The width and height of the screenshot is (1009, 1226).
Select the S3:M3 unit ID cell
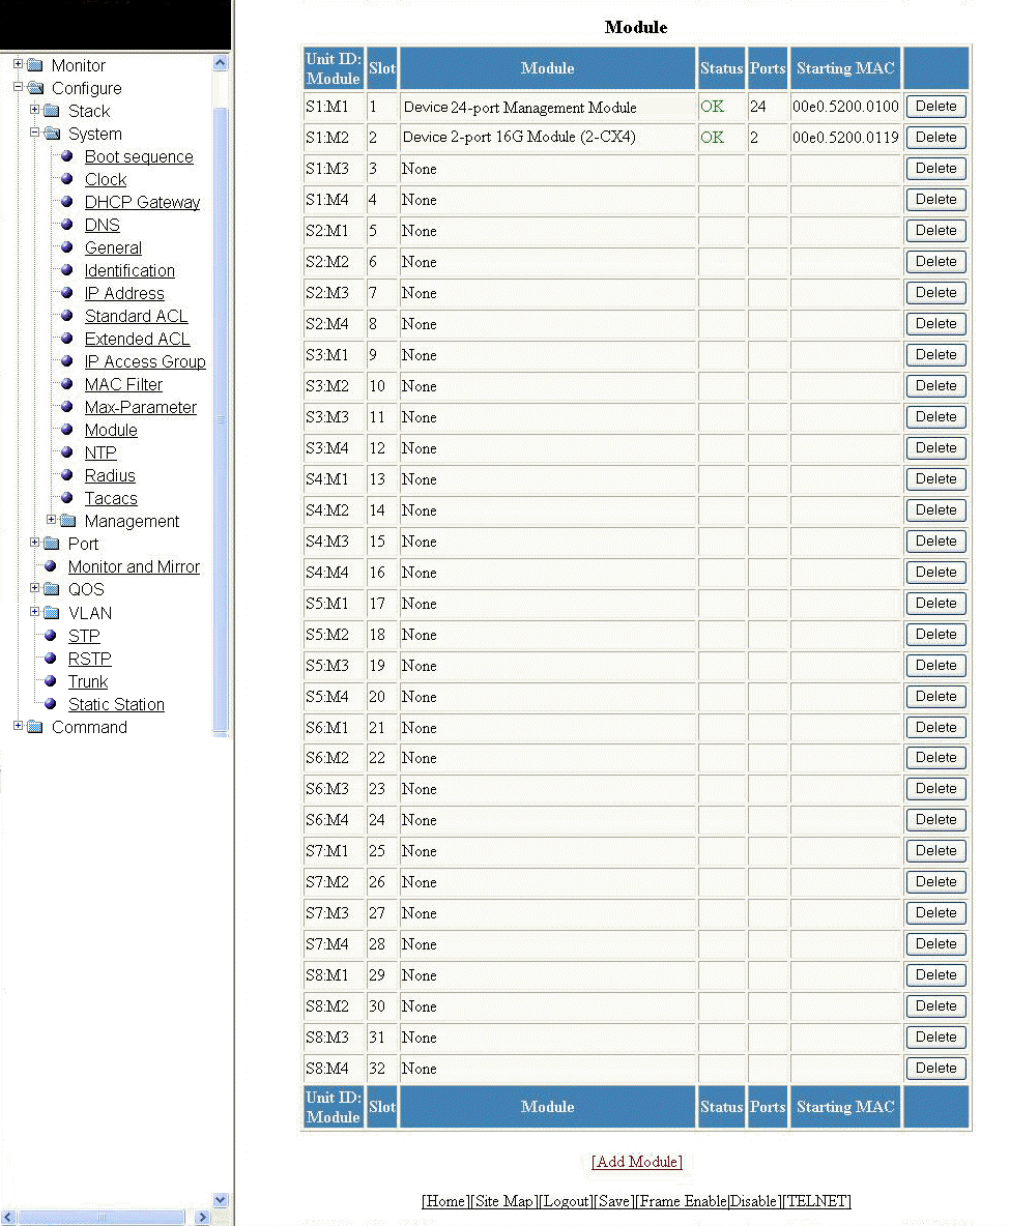[x=333, y=417]
